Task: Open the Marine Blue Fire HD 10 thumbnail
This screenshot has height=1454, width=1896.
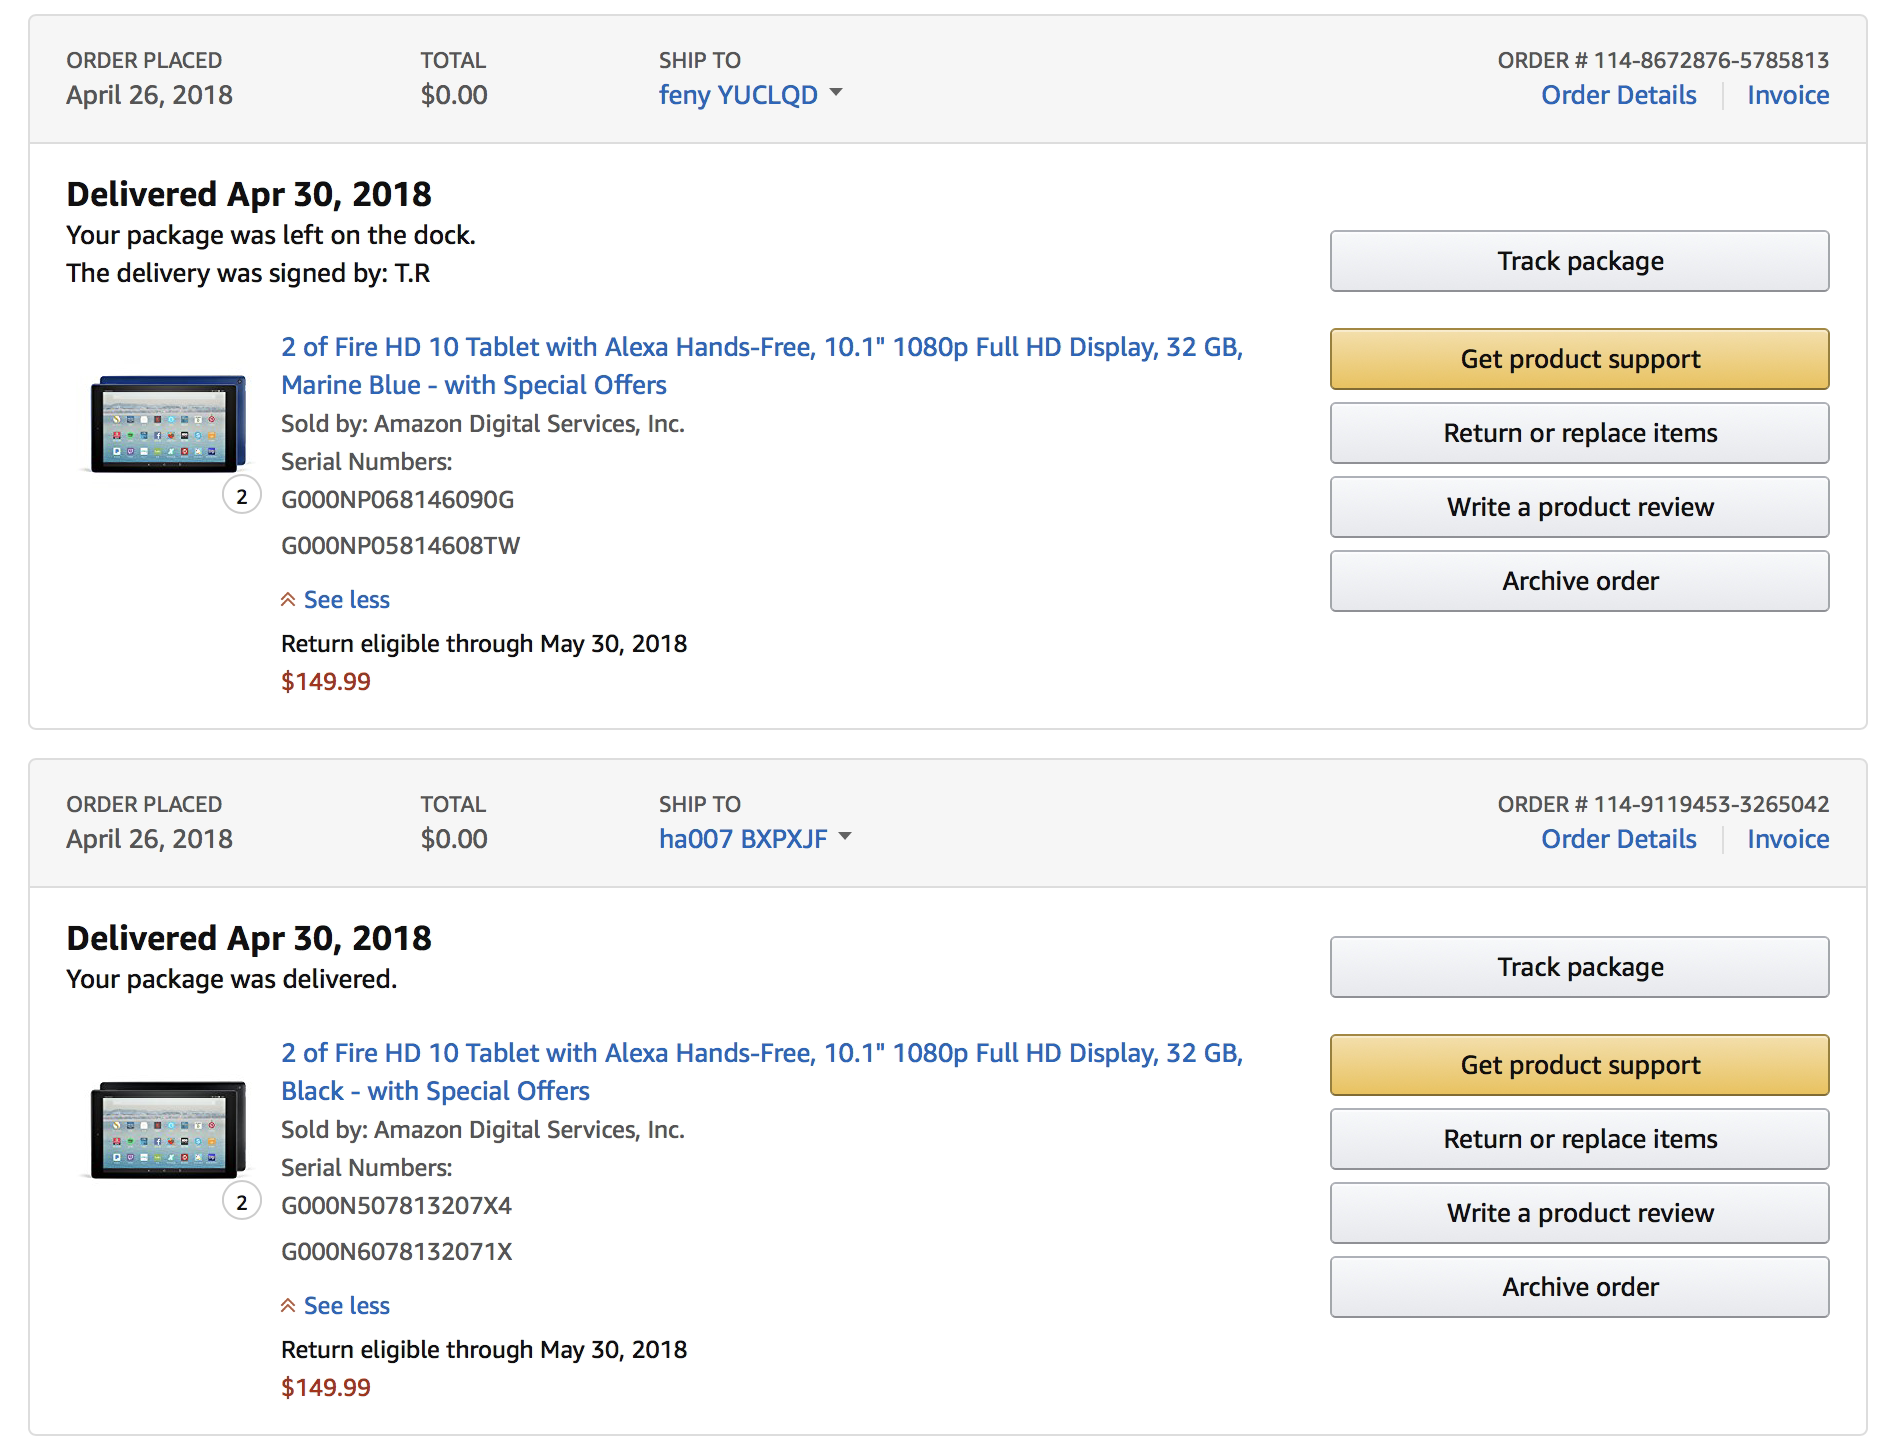Action: point(167,424)
